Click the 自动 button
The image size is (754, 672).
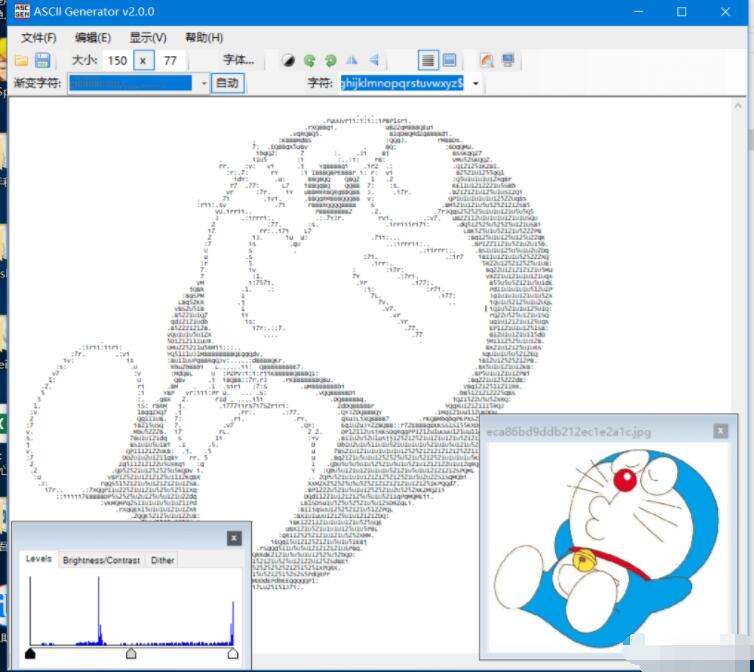(x=227, y=83)
